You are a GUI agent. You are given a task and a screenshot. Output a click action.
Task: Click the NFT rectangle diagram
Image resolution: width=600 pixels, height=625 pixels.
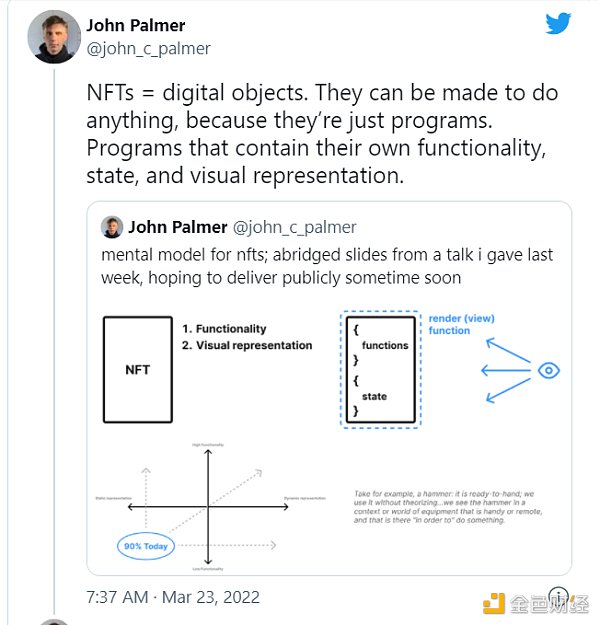[138, 369]
